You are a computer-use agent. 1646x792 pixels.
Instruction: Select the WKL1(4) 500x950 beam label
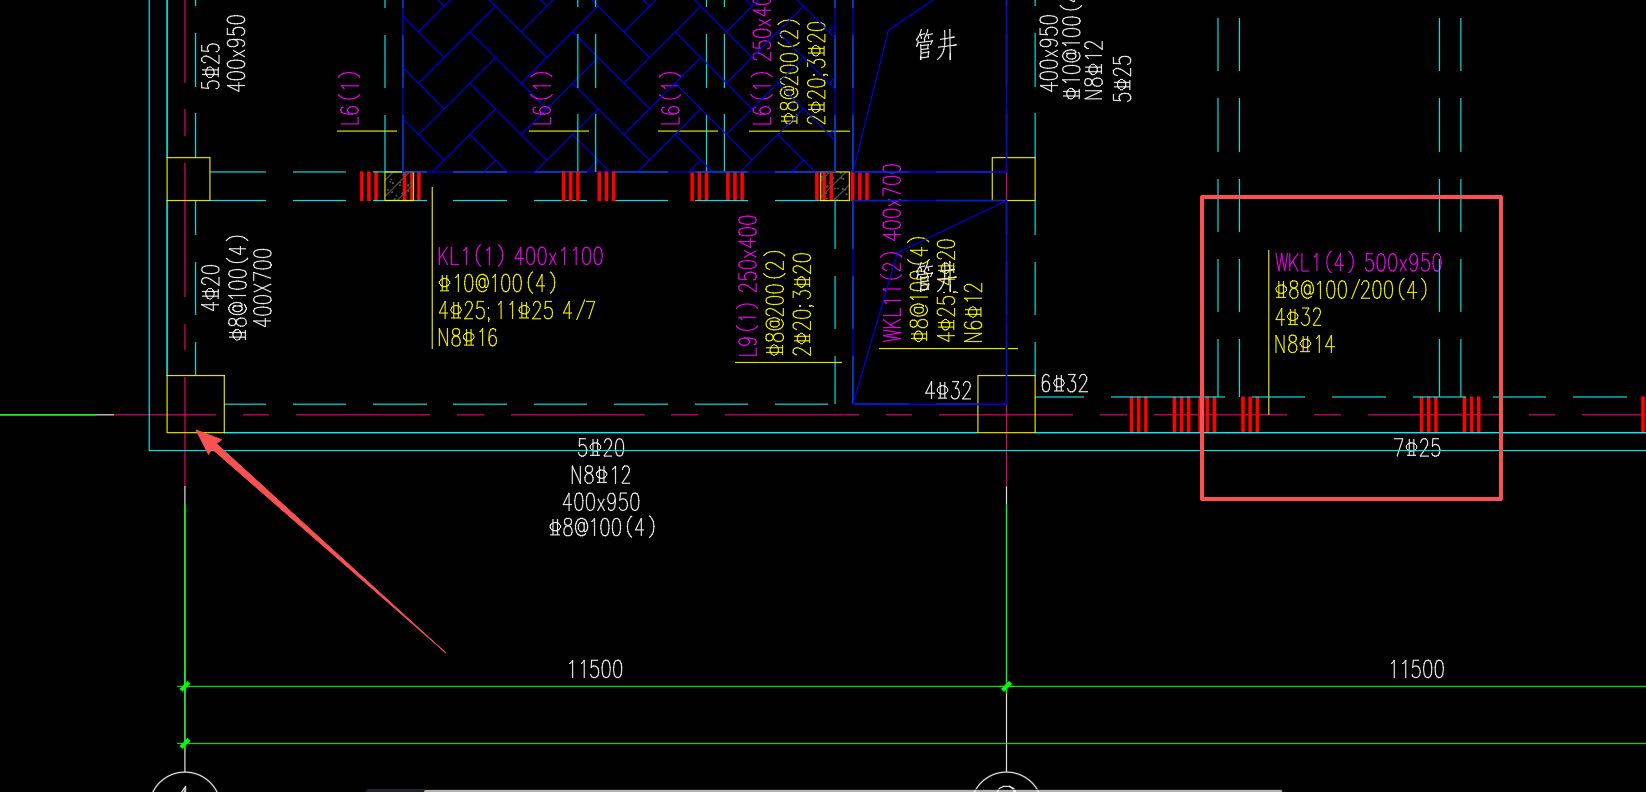point(1358,263)
